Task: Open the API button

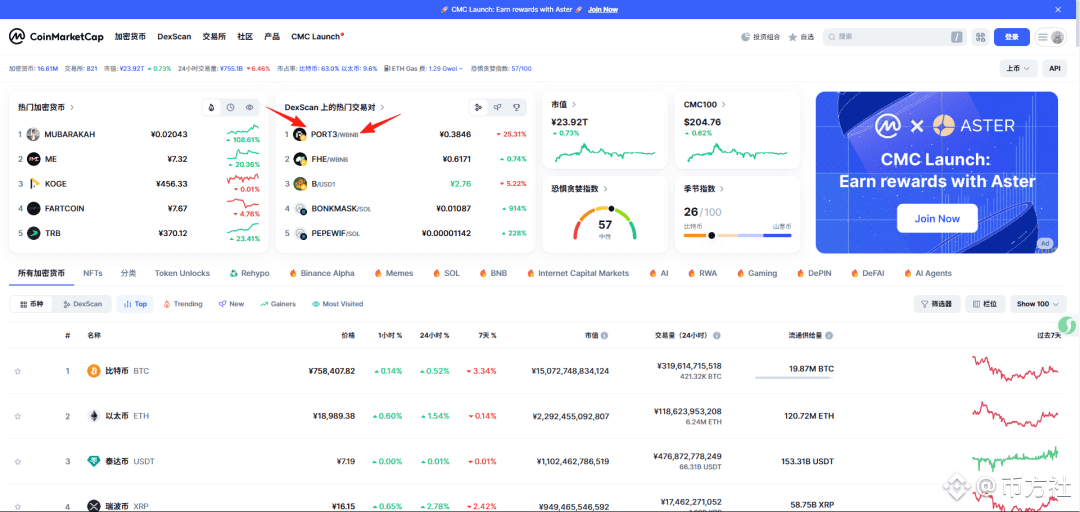Action: [1054, 68]
